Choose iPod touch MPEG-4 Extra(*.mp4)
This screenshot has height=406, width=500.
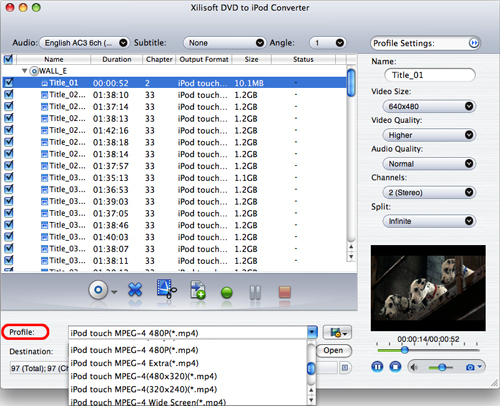[x=188, y=363]
